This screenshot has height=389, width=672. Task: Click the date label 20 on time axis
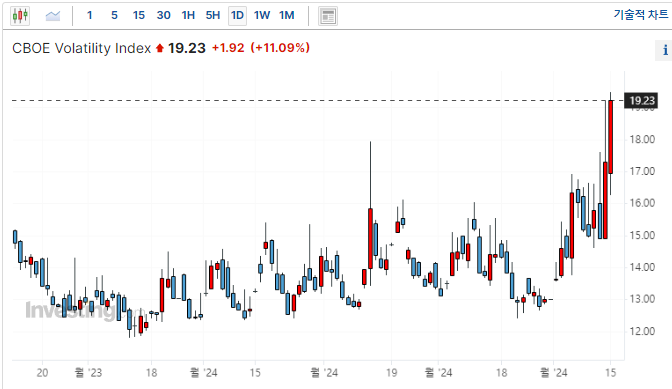tap(42, 373)
